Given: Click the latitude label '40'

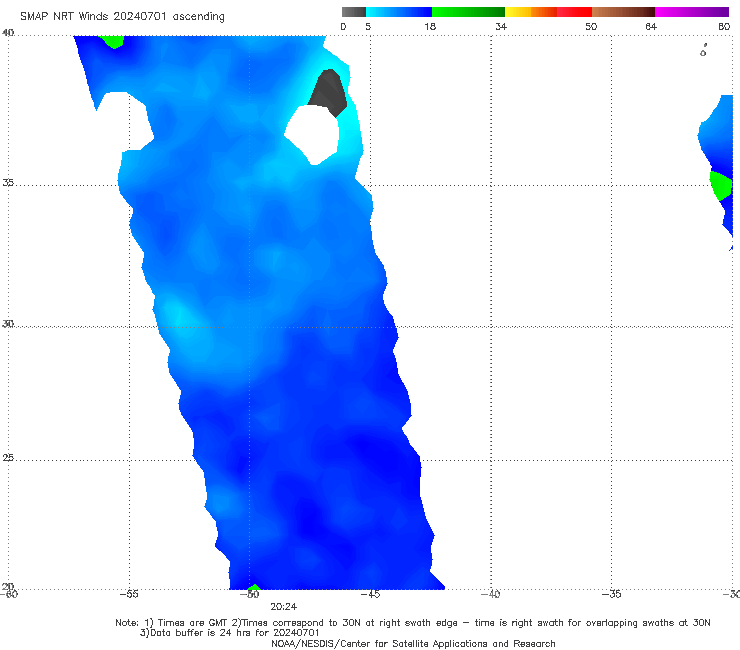Looking at the screenshot, I should pos(8,33).
